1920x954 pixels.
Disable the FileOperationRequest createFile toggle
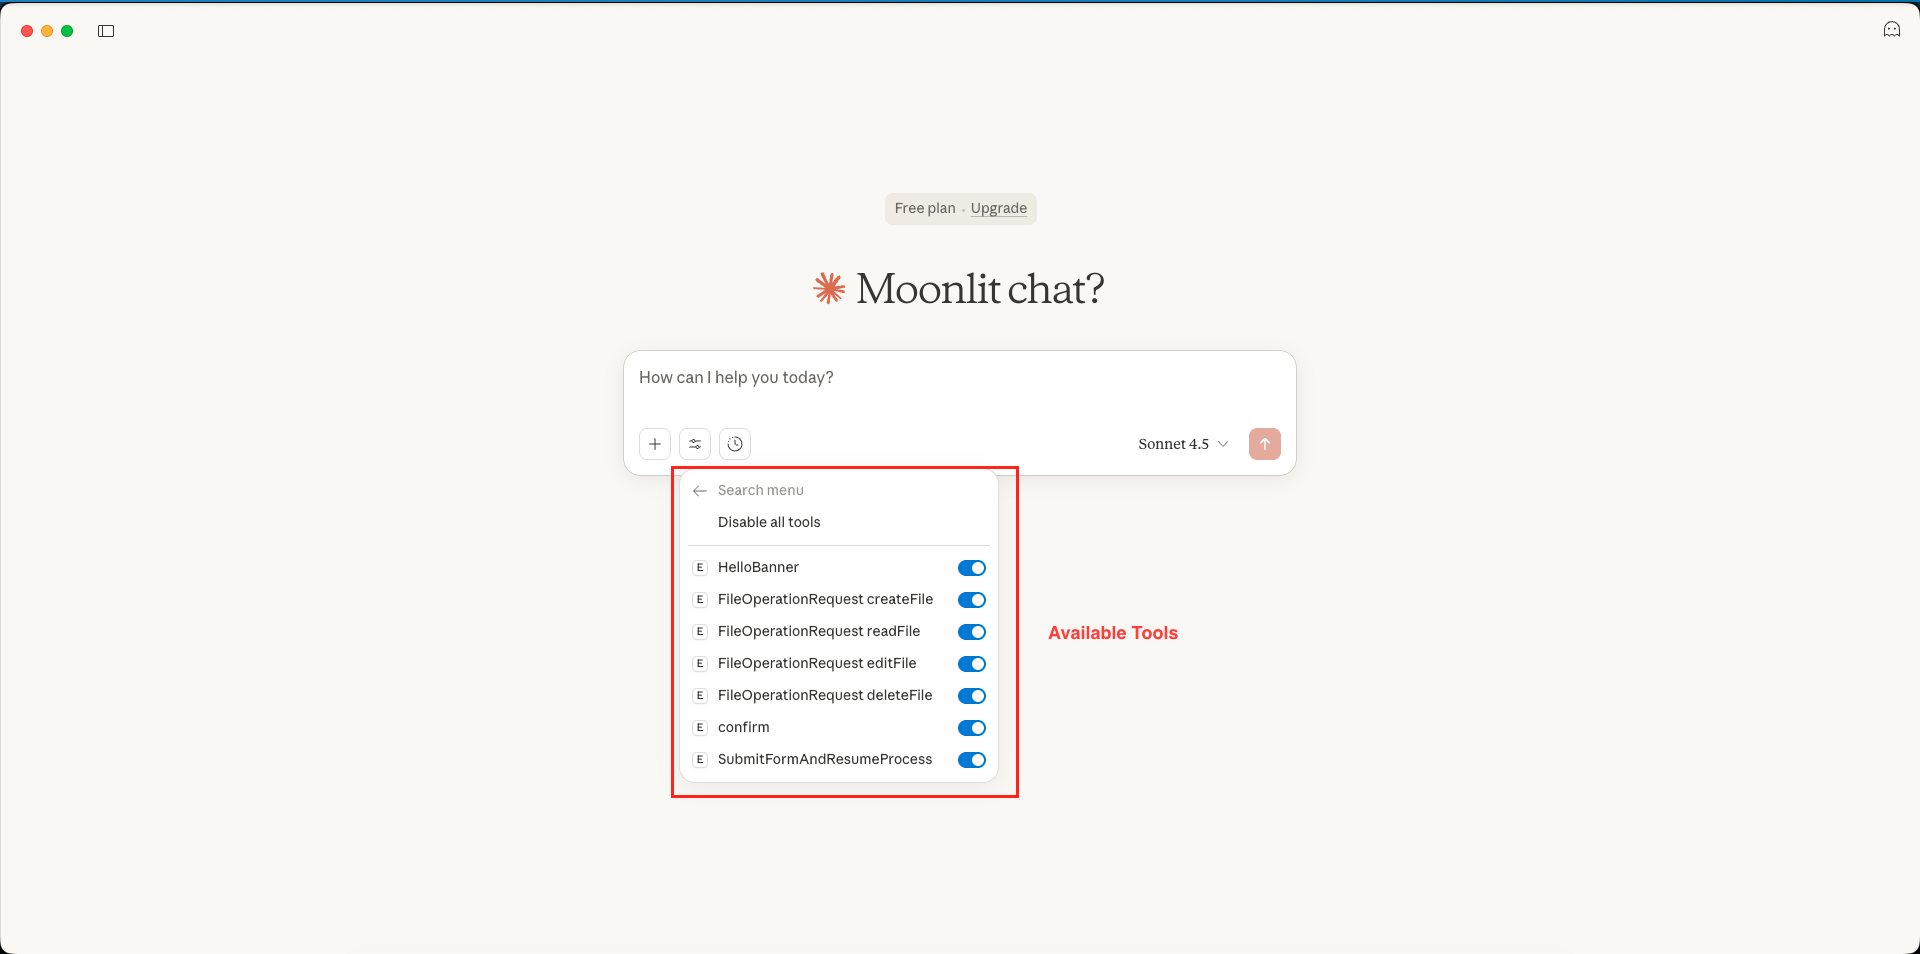click(x=971, y=600)
